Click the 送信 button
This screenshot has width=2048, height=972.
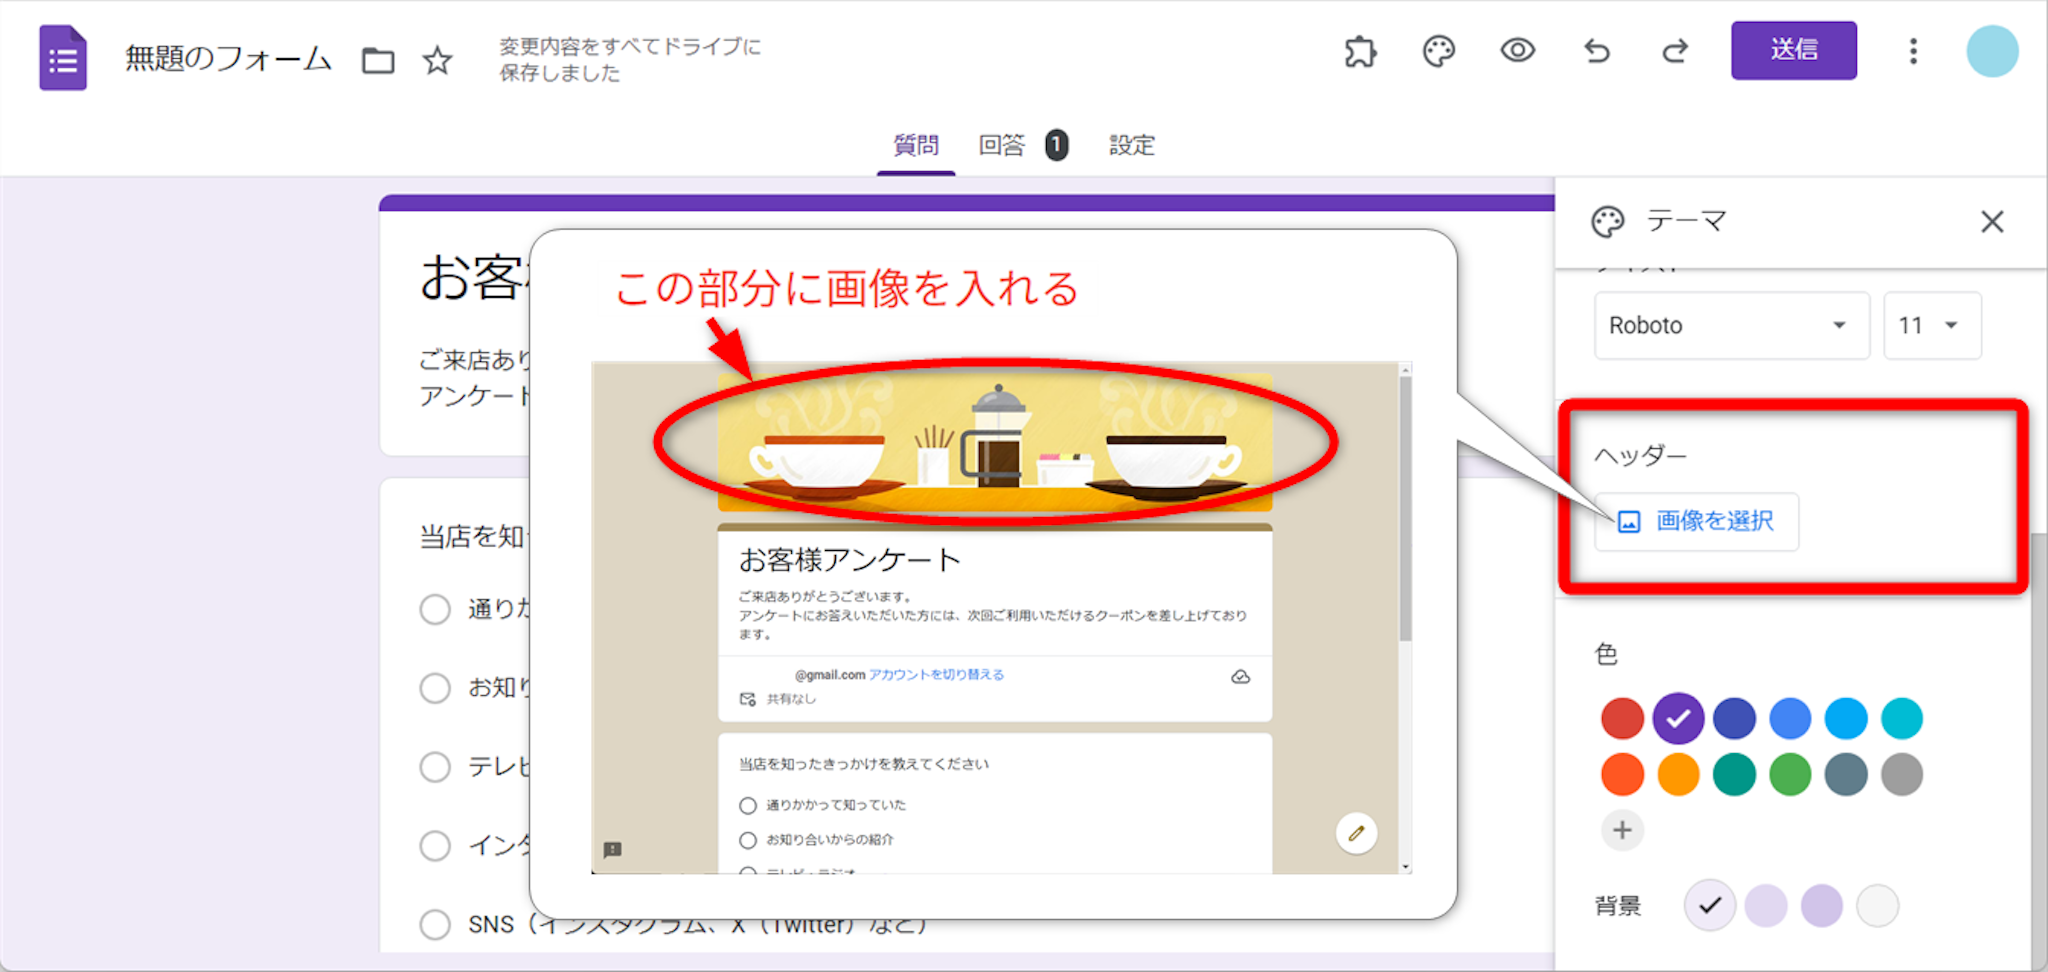[1793, 50]
